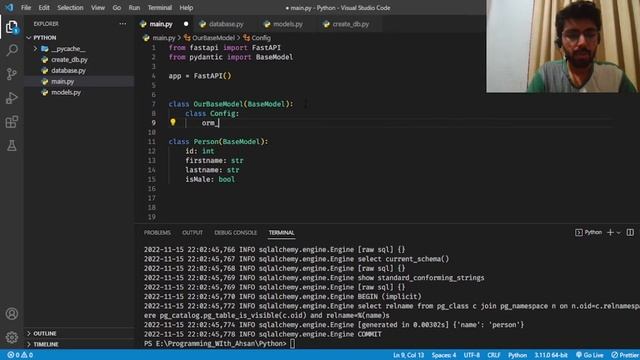Select the TERMINAL panel tab

tap(281, 233)
